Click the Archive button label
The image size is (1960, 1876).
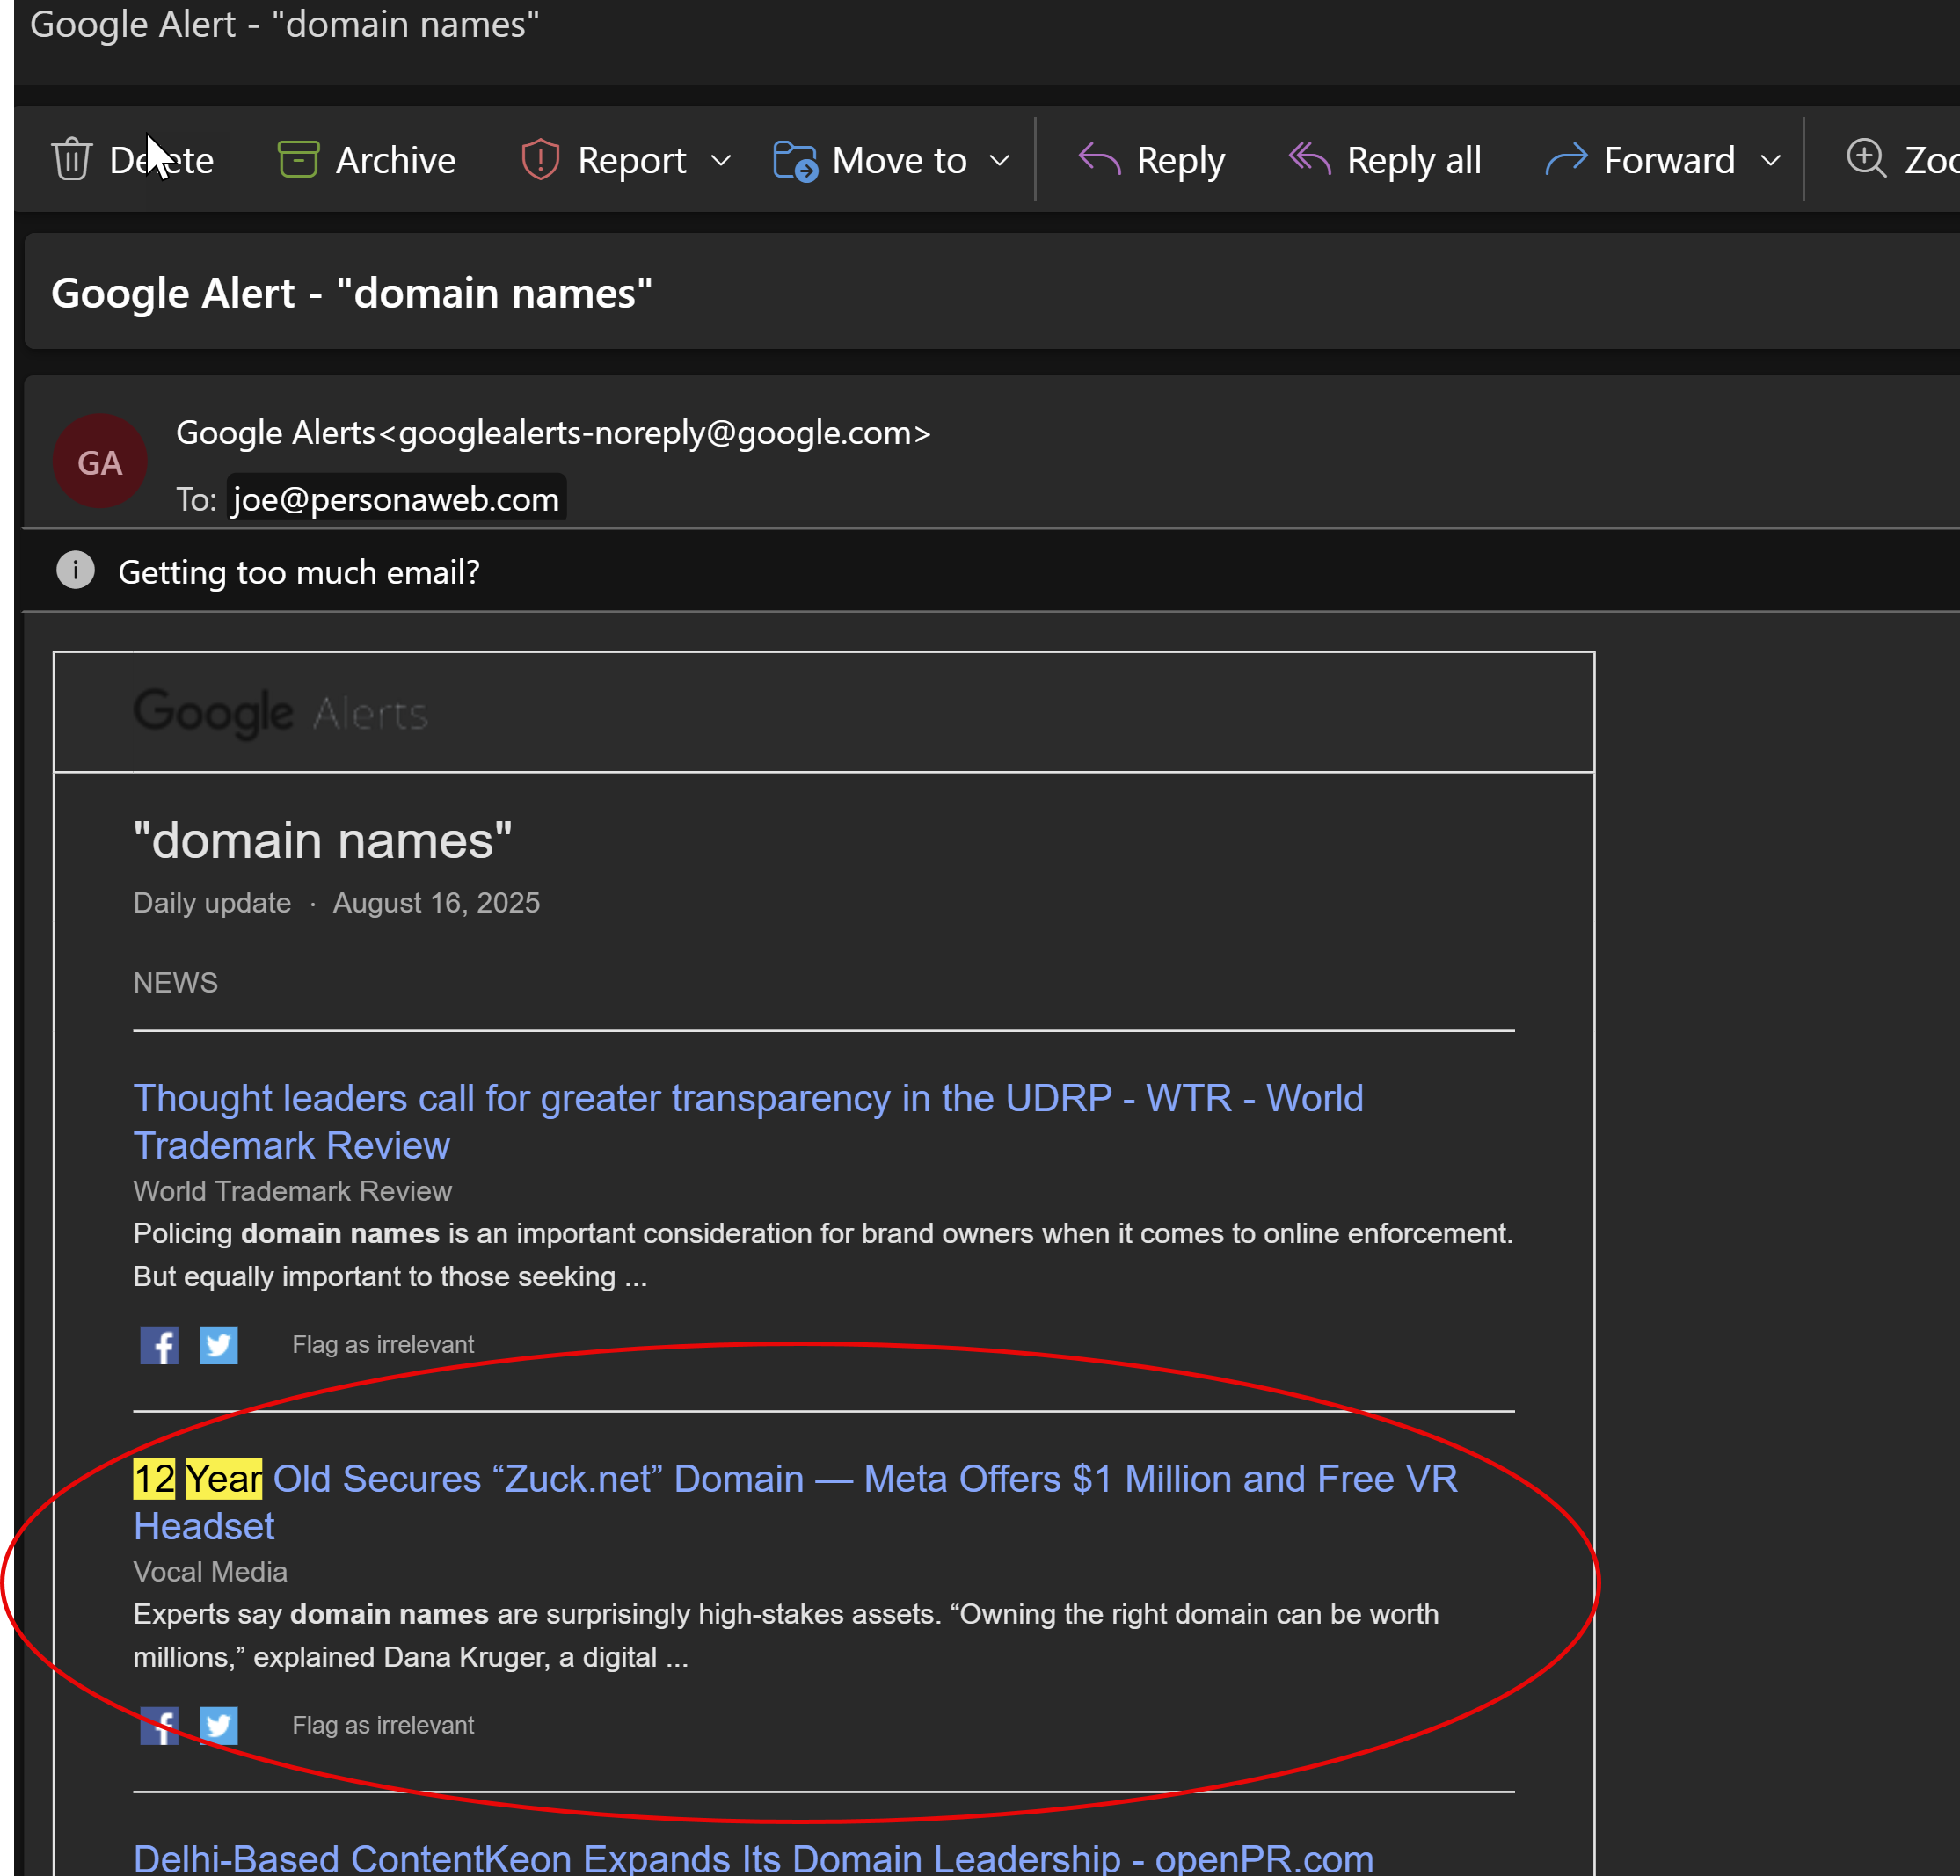(395, 160)
